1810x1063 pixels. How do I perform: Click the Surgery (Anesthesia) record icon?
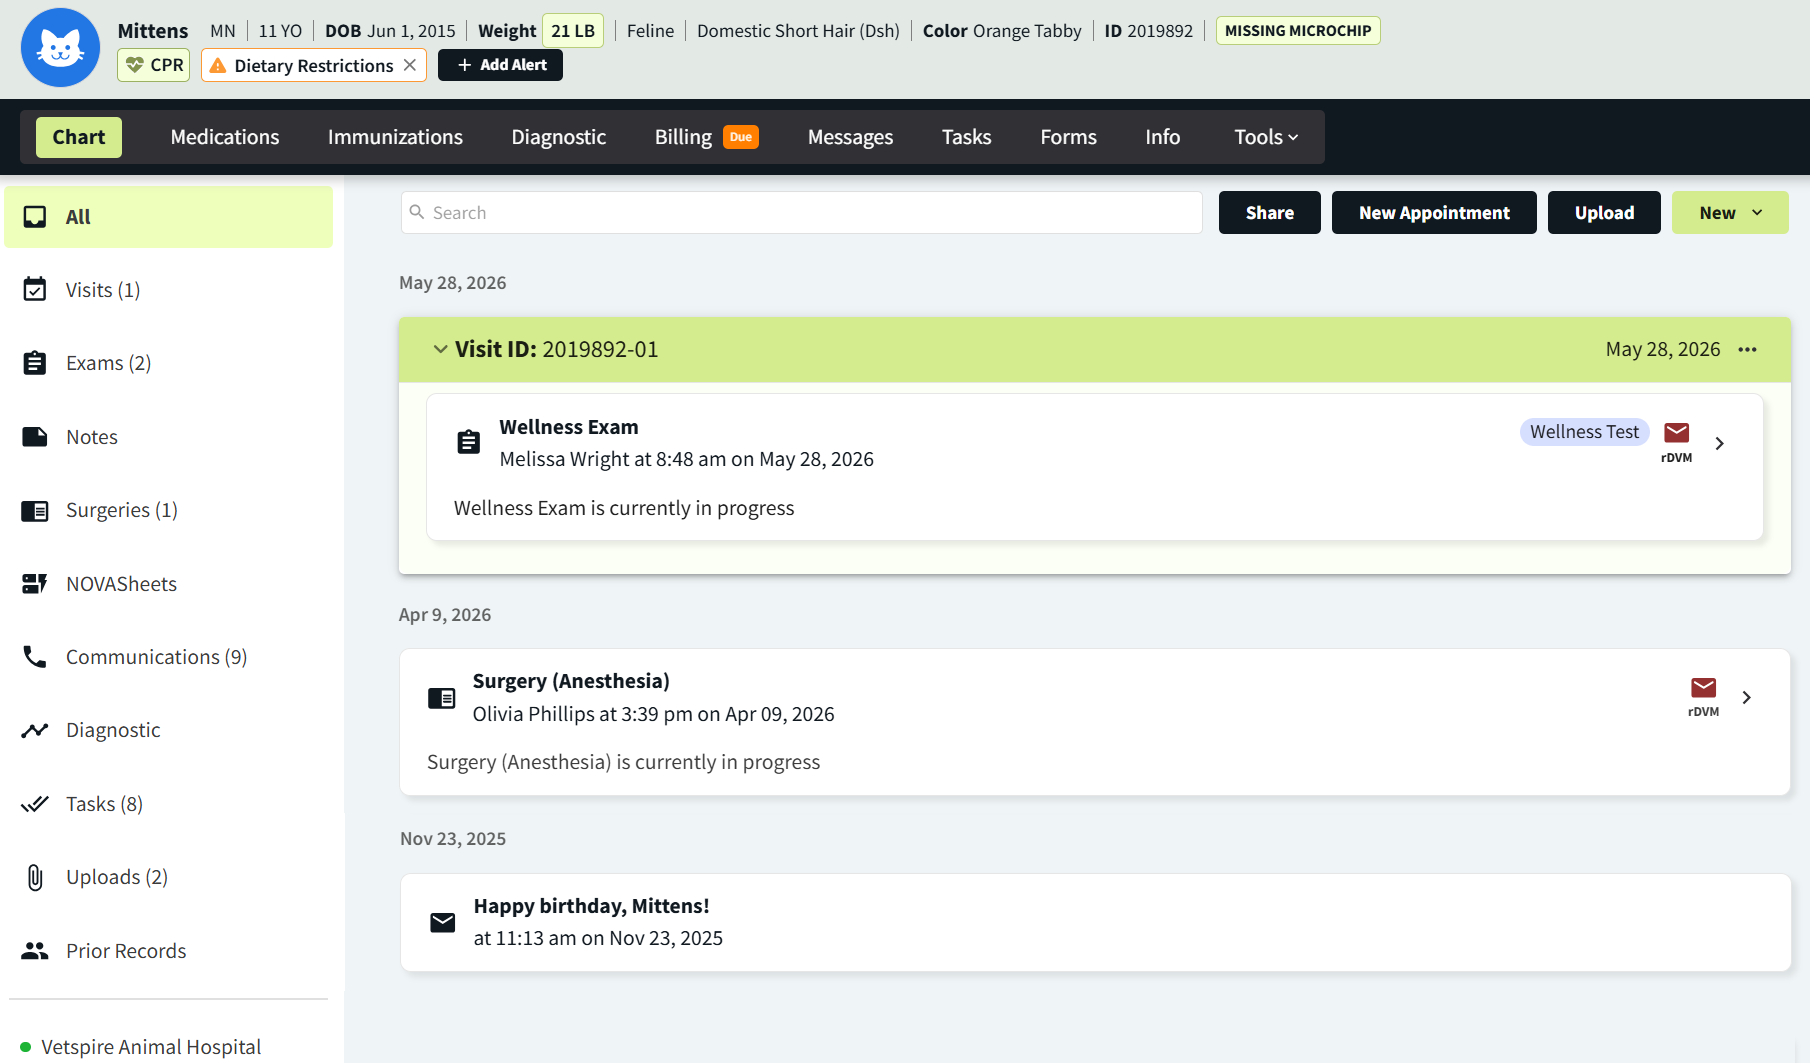click(442, 698)
